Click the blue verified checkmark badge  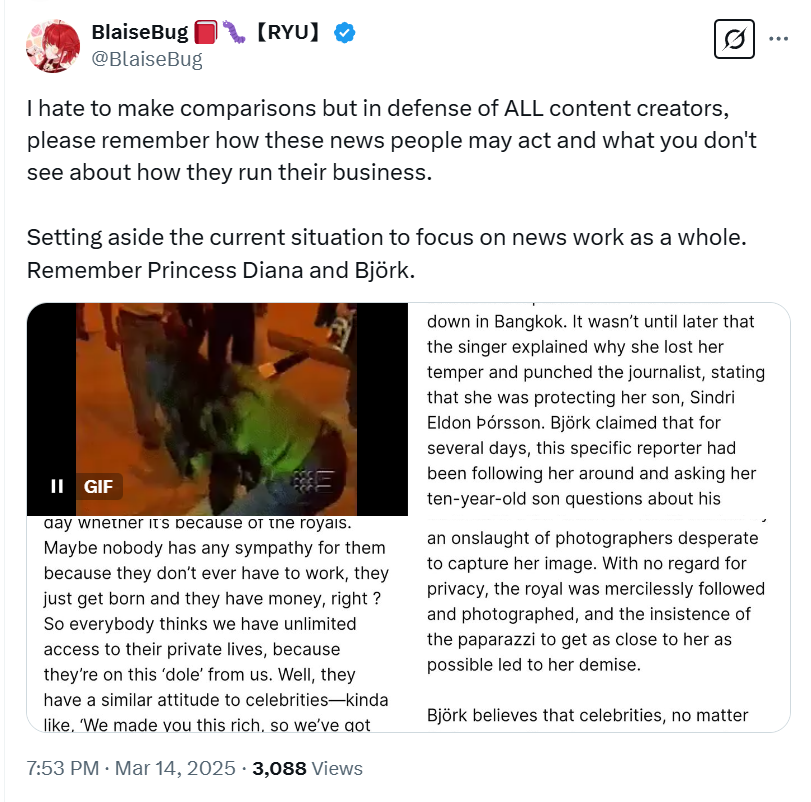pyautogui.click(x=344, y=33)
